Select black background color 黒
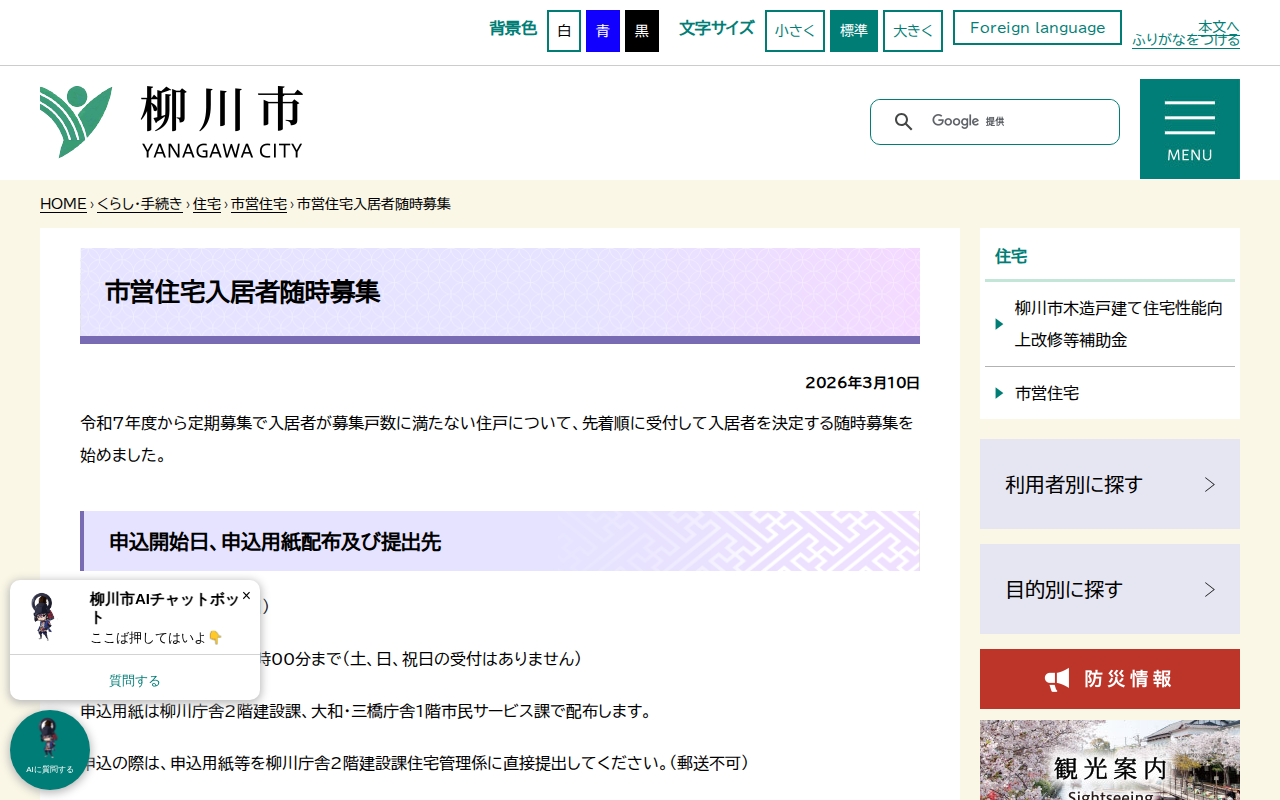This screenshot has height=800, width=1280. pyautogui.click(x=642, y=31)
